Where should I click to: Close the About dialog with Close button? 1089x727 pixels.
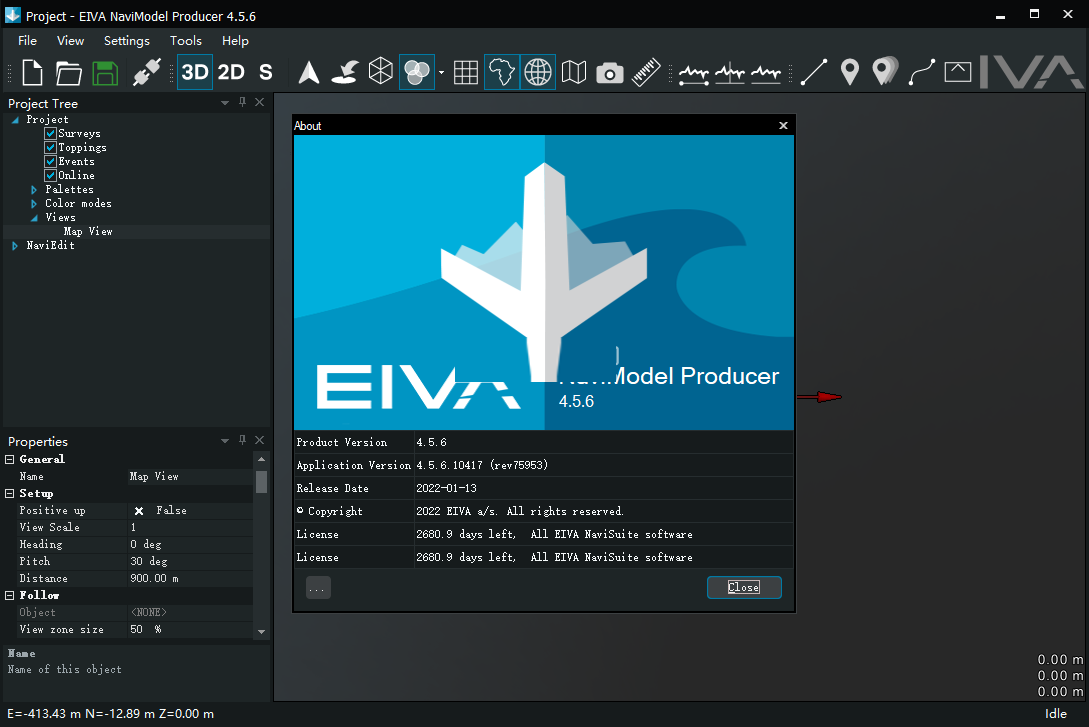744,587
